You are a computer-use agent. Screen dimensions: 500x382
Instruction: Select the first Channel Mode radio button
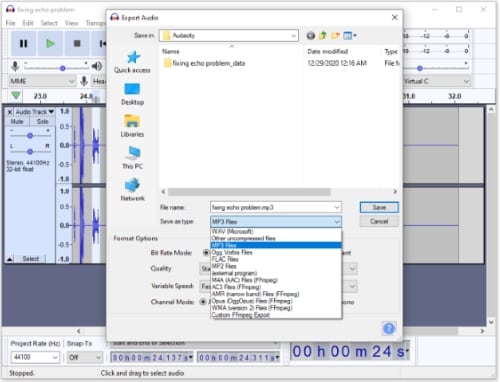click(x=203, y=302)
